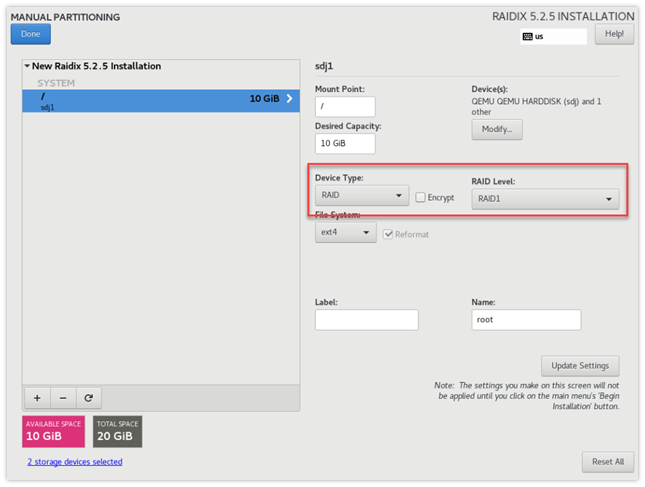Viewport: 645px width, 487px height.
Task: Click the Modify... devices button
Action: pyautogui.click(x=497, y=130)
